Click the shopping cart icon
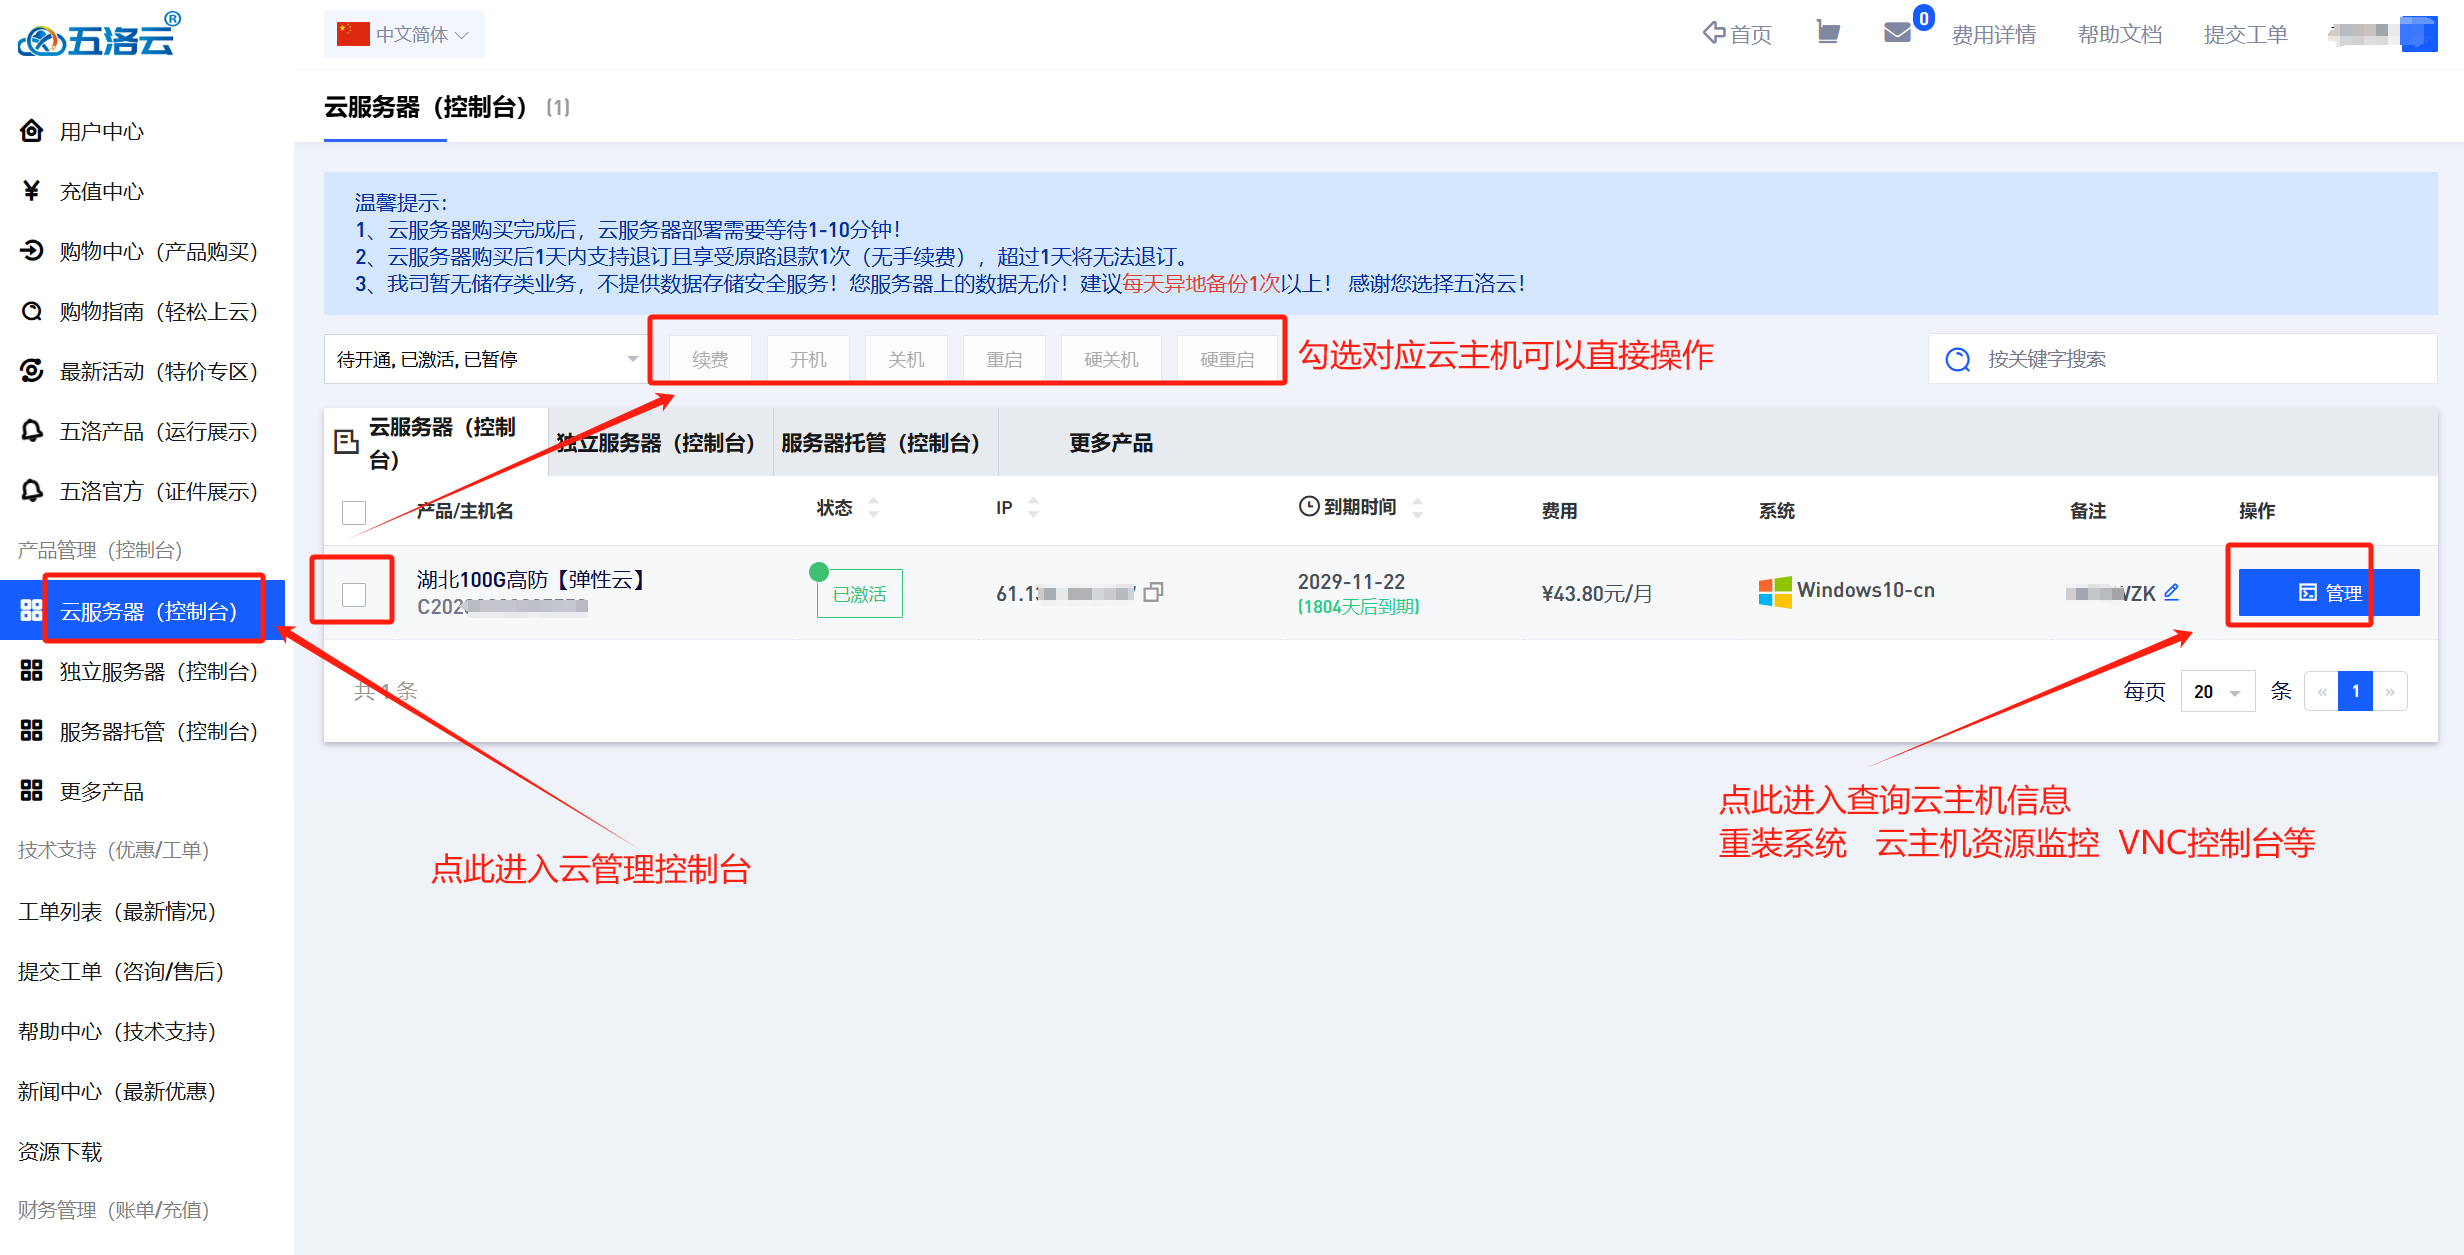 click(1828, 33)
